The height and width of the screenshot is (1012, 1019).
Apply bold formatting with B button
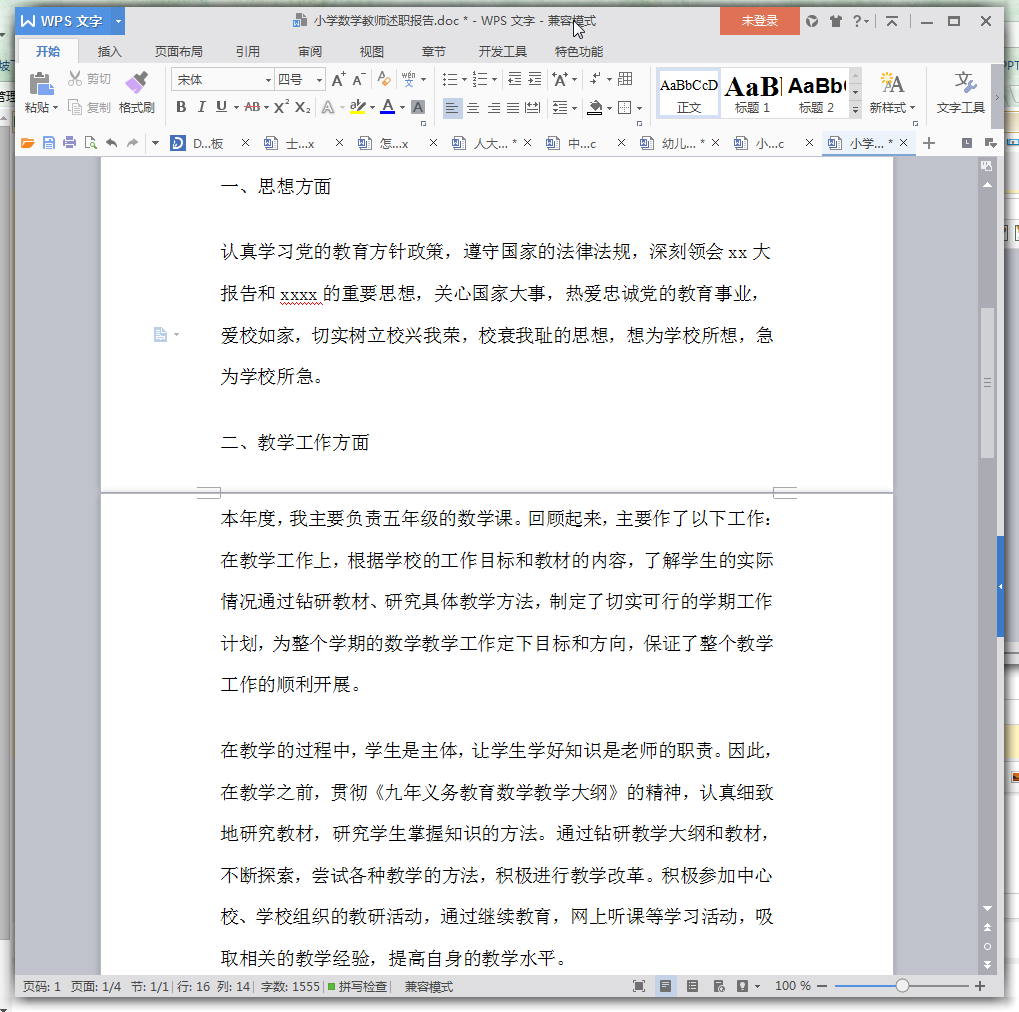click(181, 107)
